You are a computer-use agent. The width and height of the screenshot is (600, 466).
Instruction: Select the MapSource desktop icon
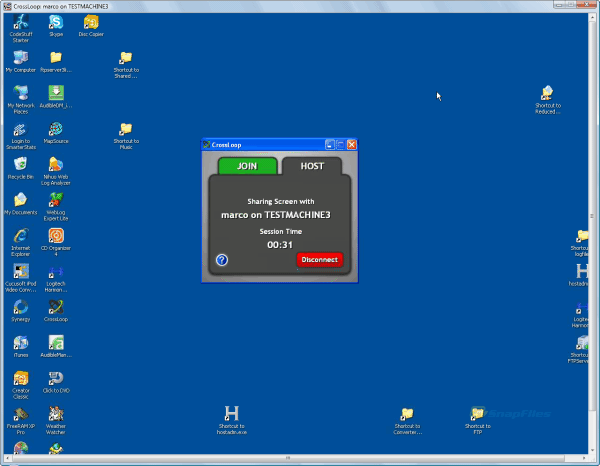(x=56, y=130)
